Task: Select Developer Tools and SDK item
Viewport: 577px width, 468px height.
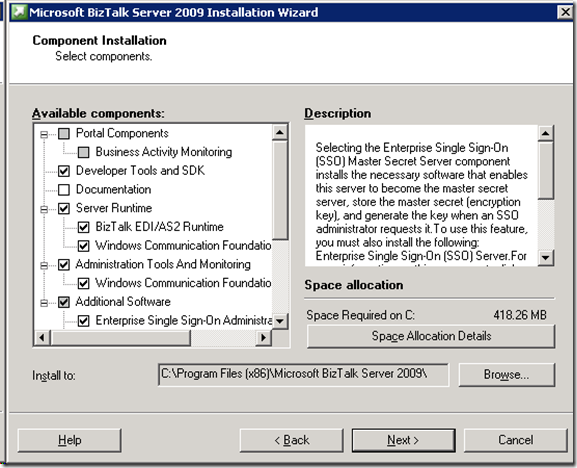Action: [140, 171]
